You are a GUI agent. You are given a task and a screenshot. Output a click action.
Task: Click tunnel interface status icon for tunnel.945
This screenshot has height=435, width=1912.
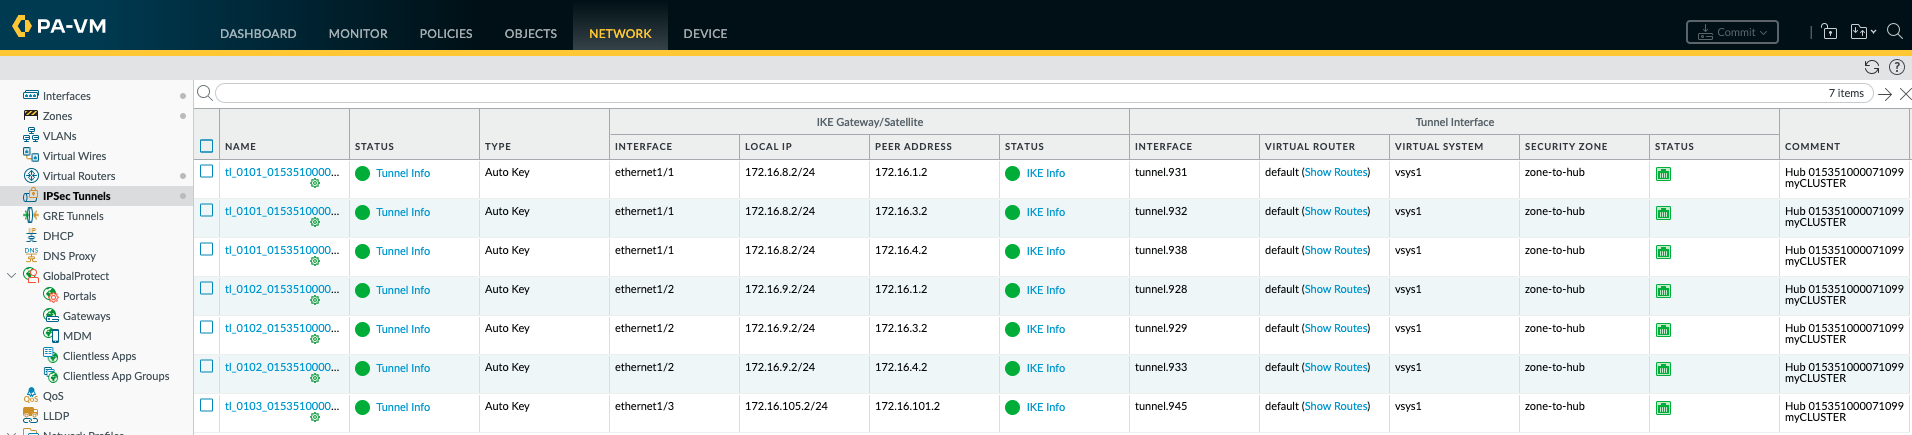pos(1664,408)
